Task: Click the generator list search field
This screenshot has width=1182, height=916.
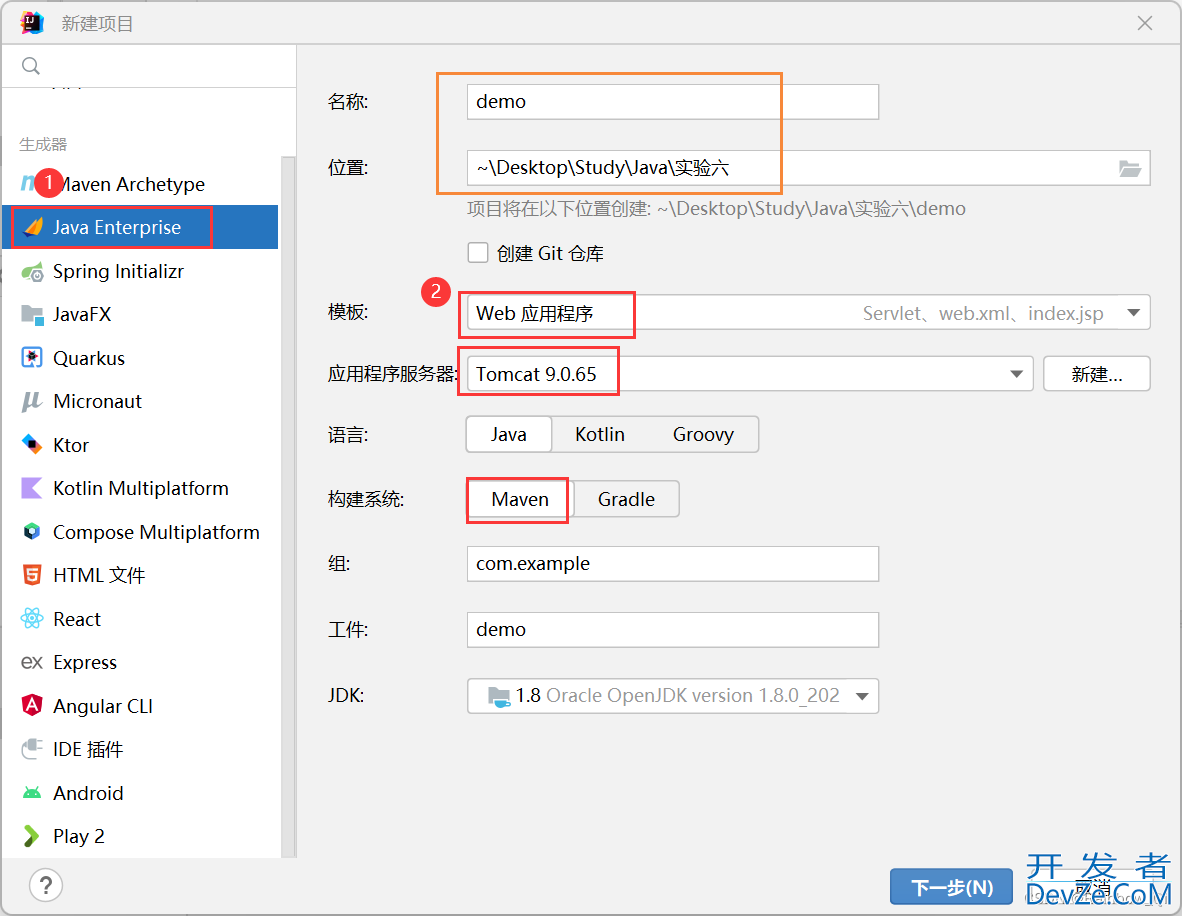Action: (149, 66)
